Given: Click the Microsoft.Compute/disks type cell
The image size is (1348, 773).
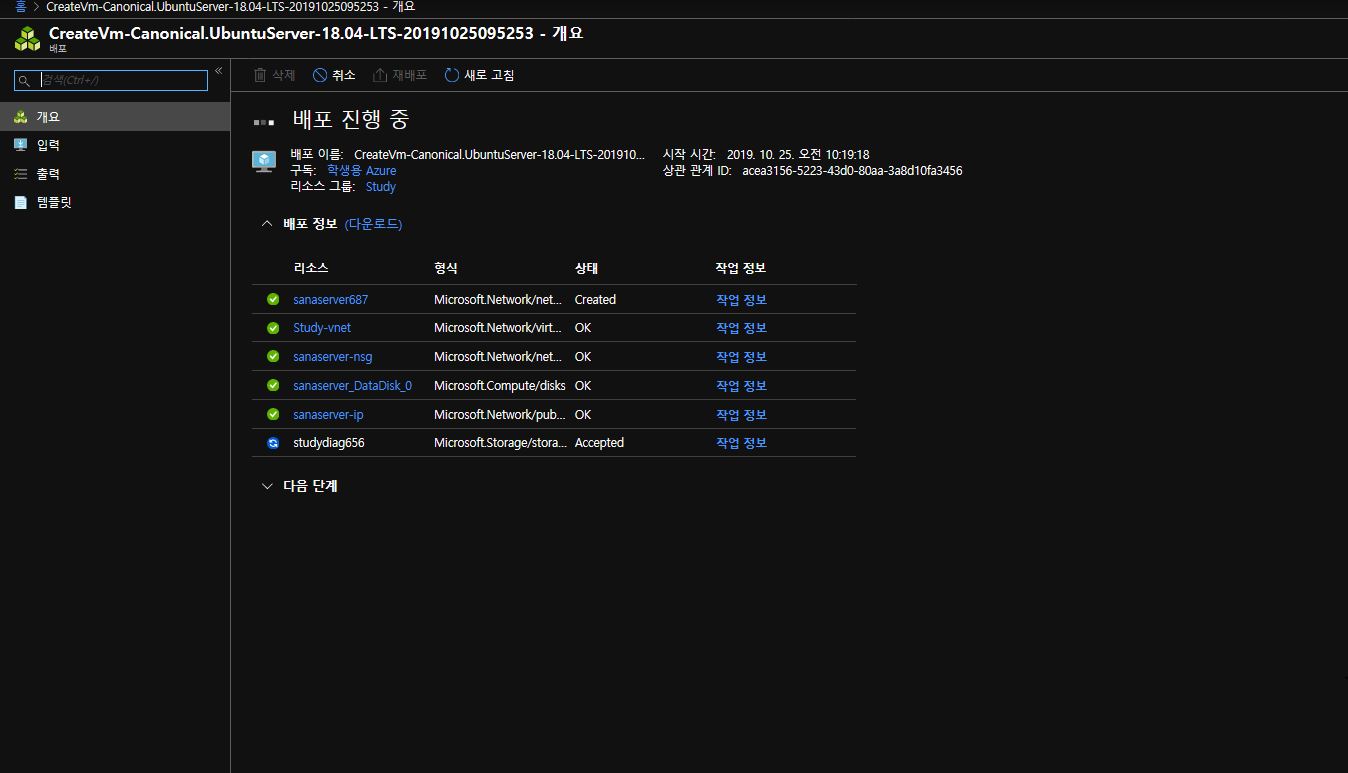Looking at the screenshot, I should (500, 385).
